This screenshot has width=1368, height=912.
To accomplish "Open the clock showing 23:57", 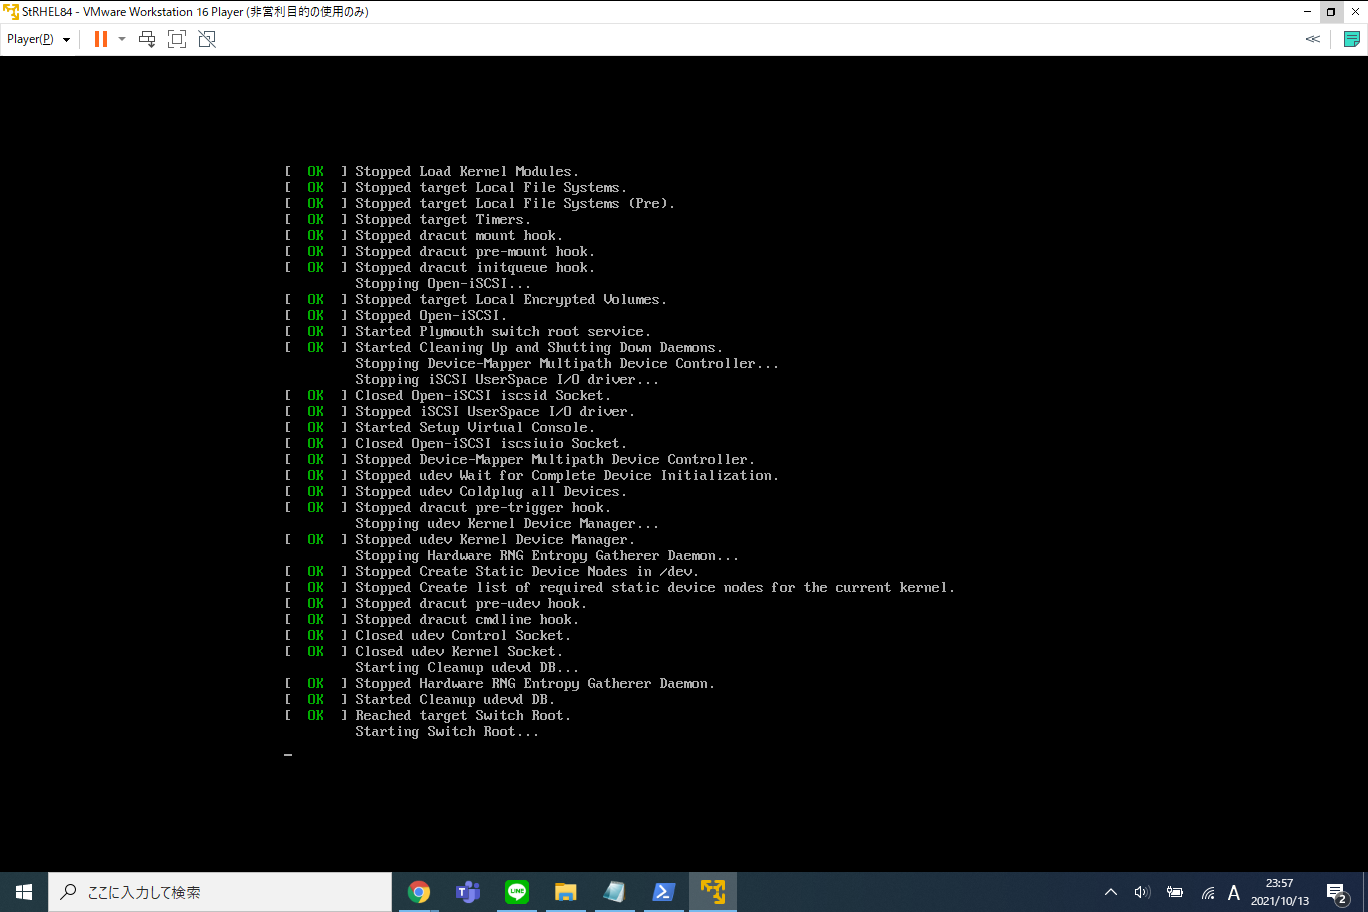I will click(1280, 892).
